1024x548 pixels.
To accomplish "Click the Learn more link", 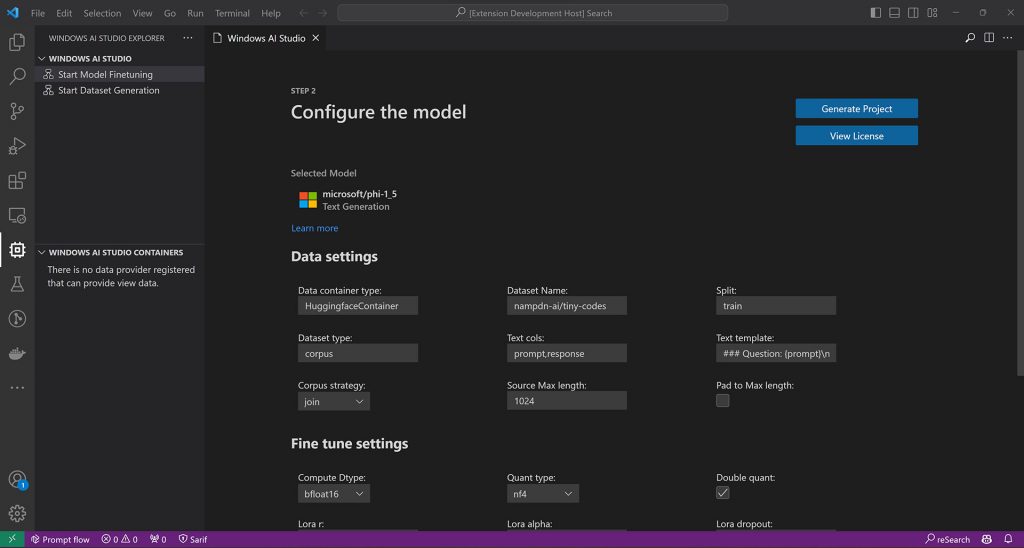I will (x=314, y=228).
